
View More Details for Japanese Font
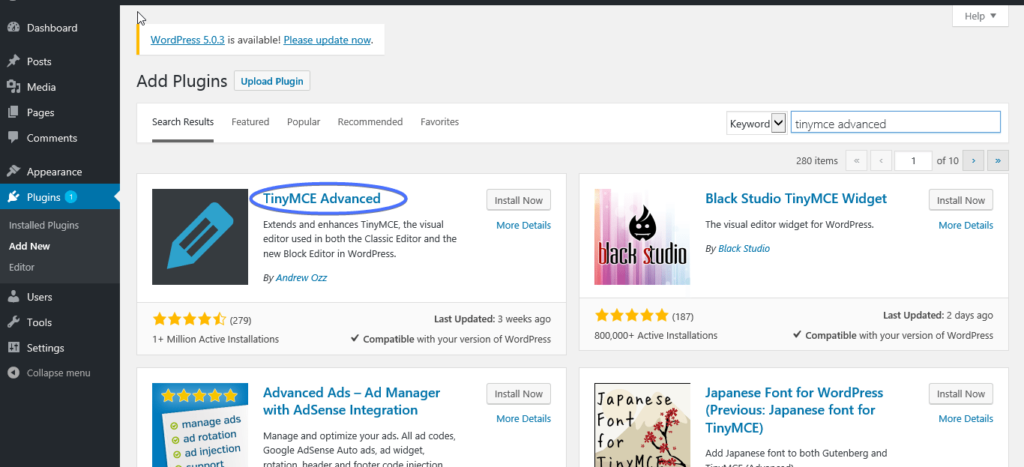966,419
